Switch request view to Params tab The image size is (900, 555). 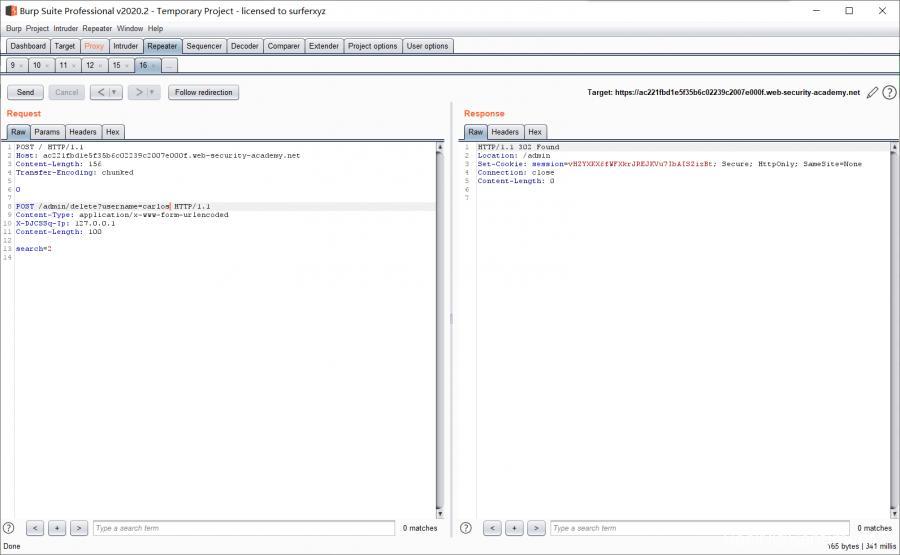47,132
